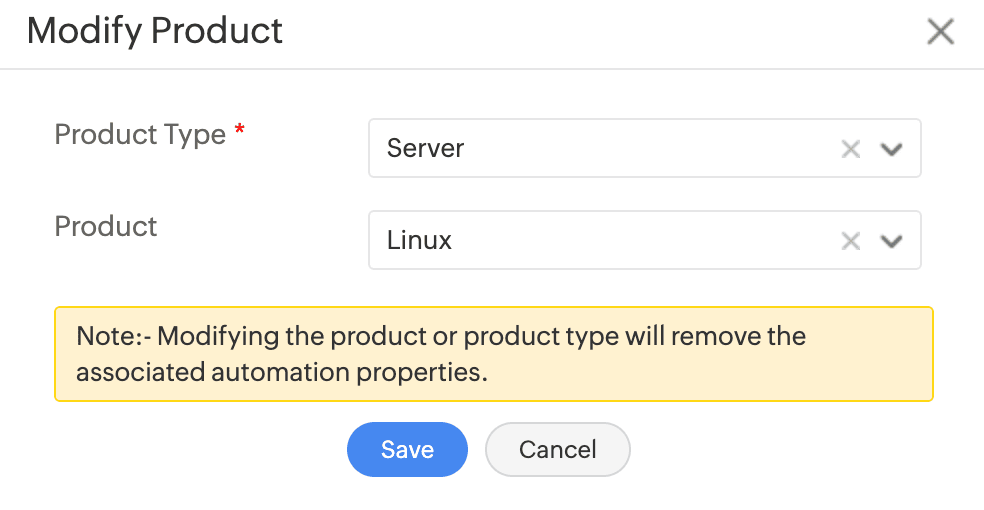The height and width of the screenshot is (510, 984).
Task: Click the red required asterisk
Action: (239, 132)
